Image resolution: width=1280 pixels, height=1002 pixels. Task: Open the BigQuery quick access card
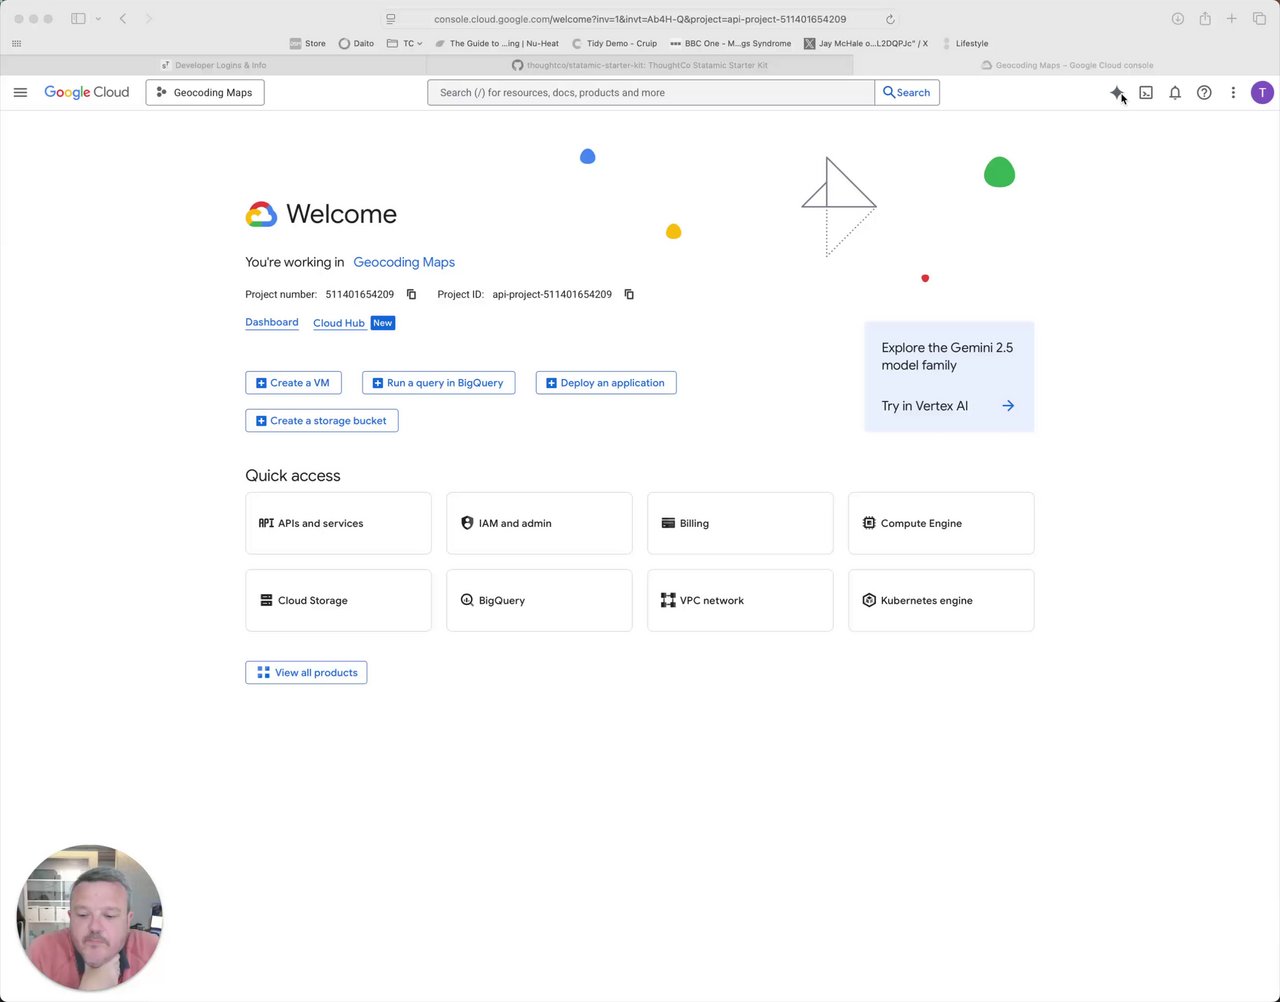(x=539, y=600)
